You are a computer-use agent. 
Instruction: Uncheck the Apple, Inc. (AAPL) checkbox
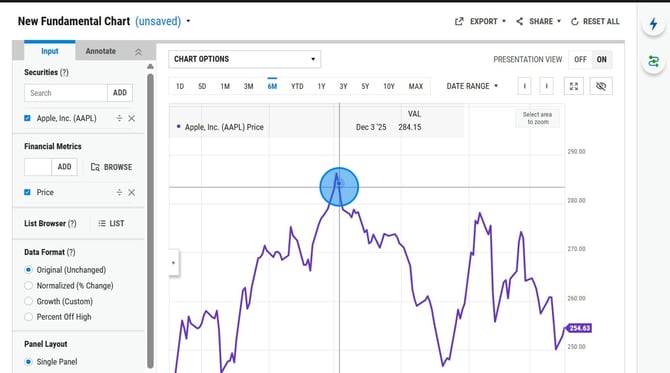pyautogui.click(x=27, y=118)
